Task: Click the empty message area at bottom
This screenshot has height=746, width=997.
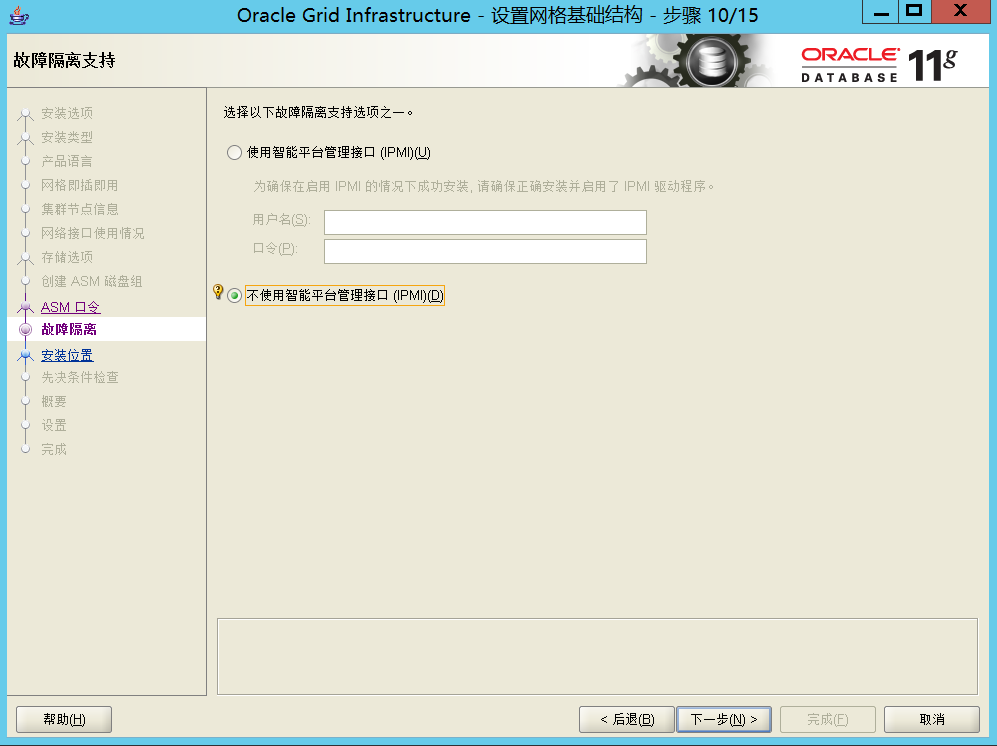Action: [597, 656]
